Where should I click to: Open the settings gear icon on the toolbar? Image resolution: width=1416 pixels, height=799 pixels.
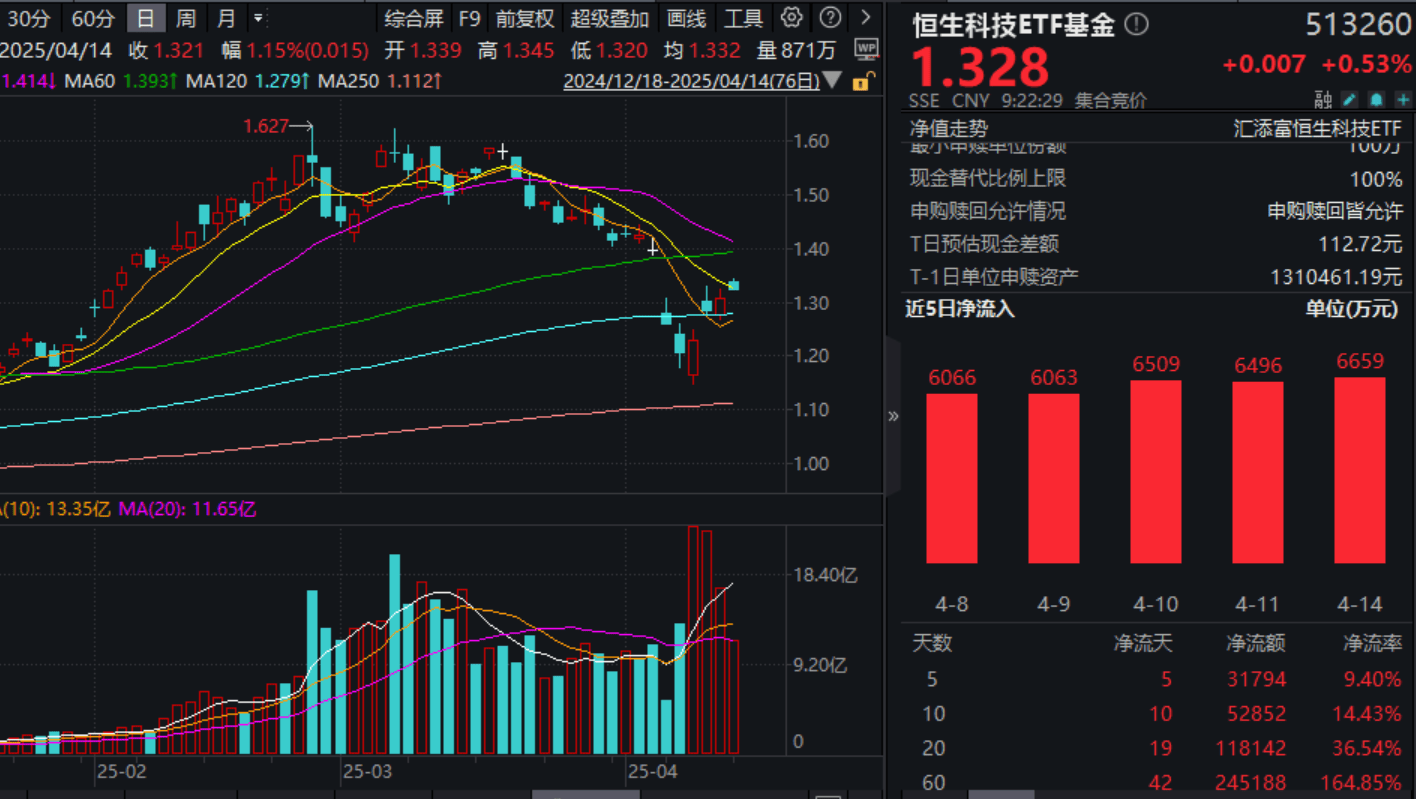pyautogui.click(x=790, y=17)
